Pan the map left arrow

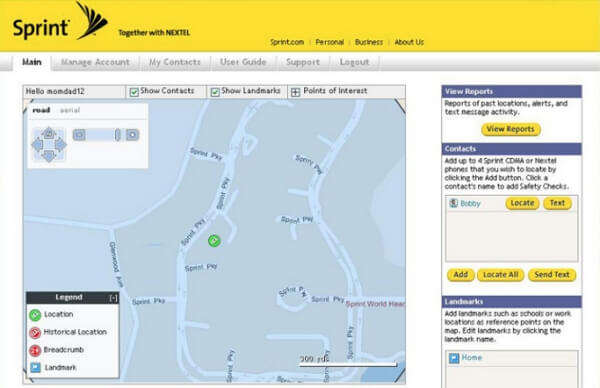click(x=37, y=145)
